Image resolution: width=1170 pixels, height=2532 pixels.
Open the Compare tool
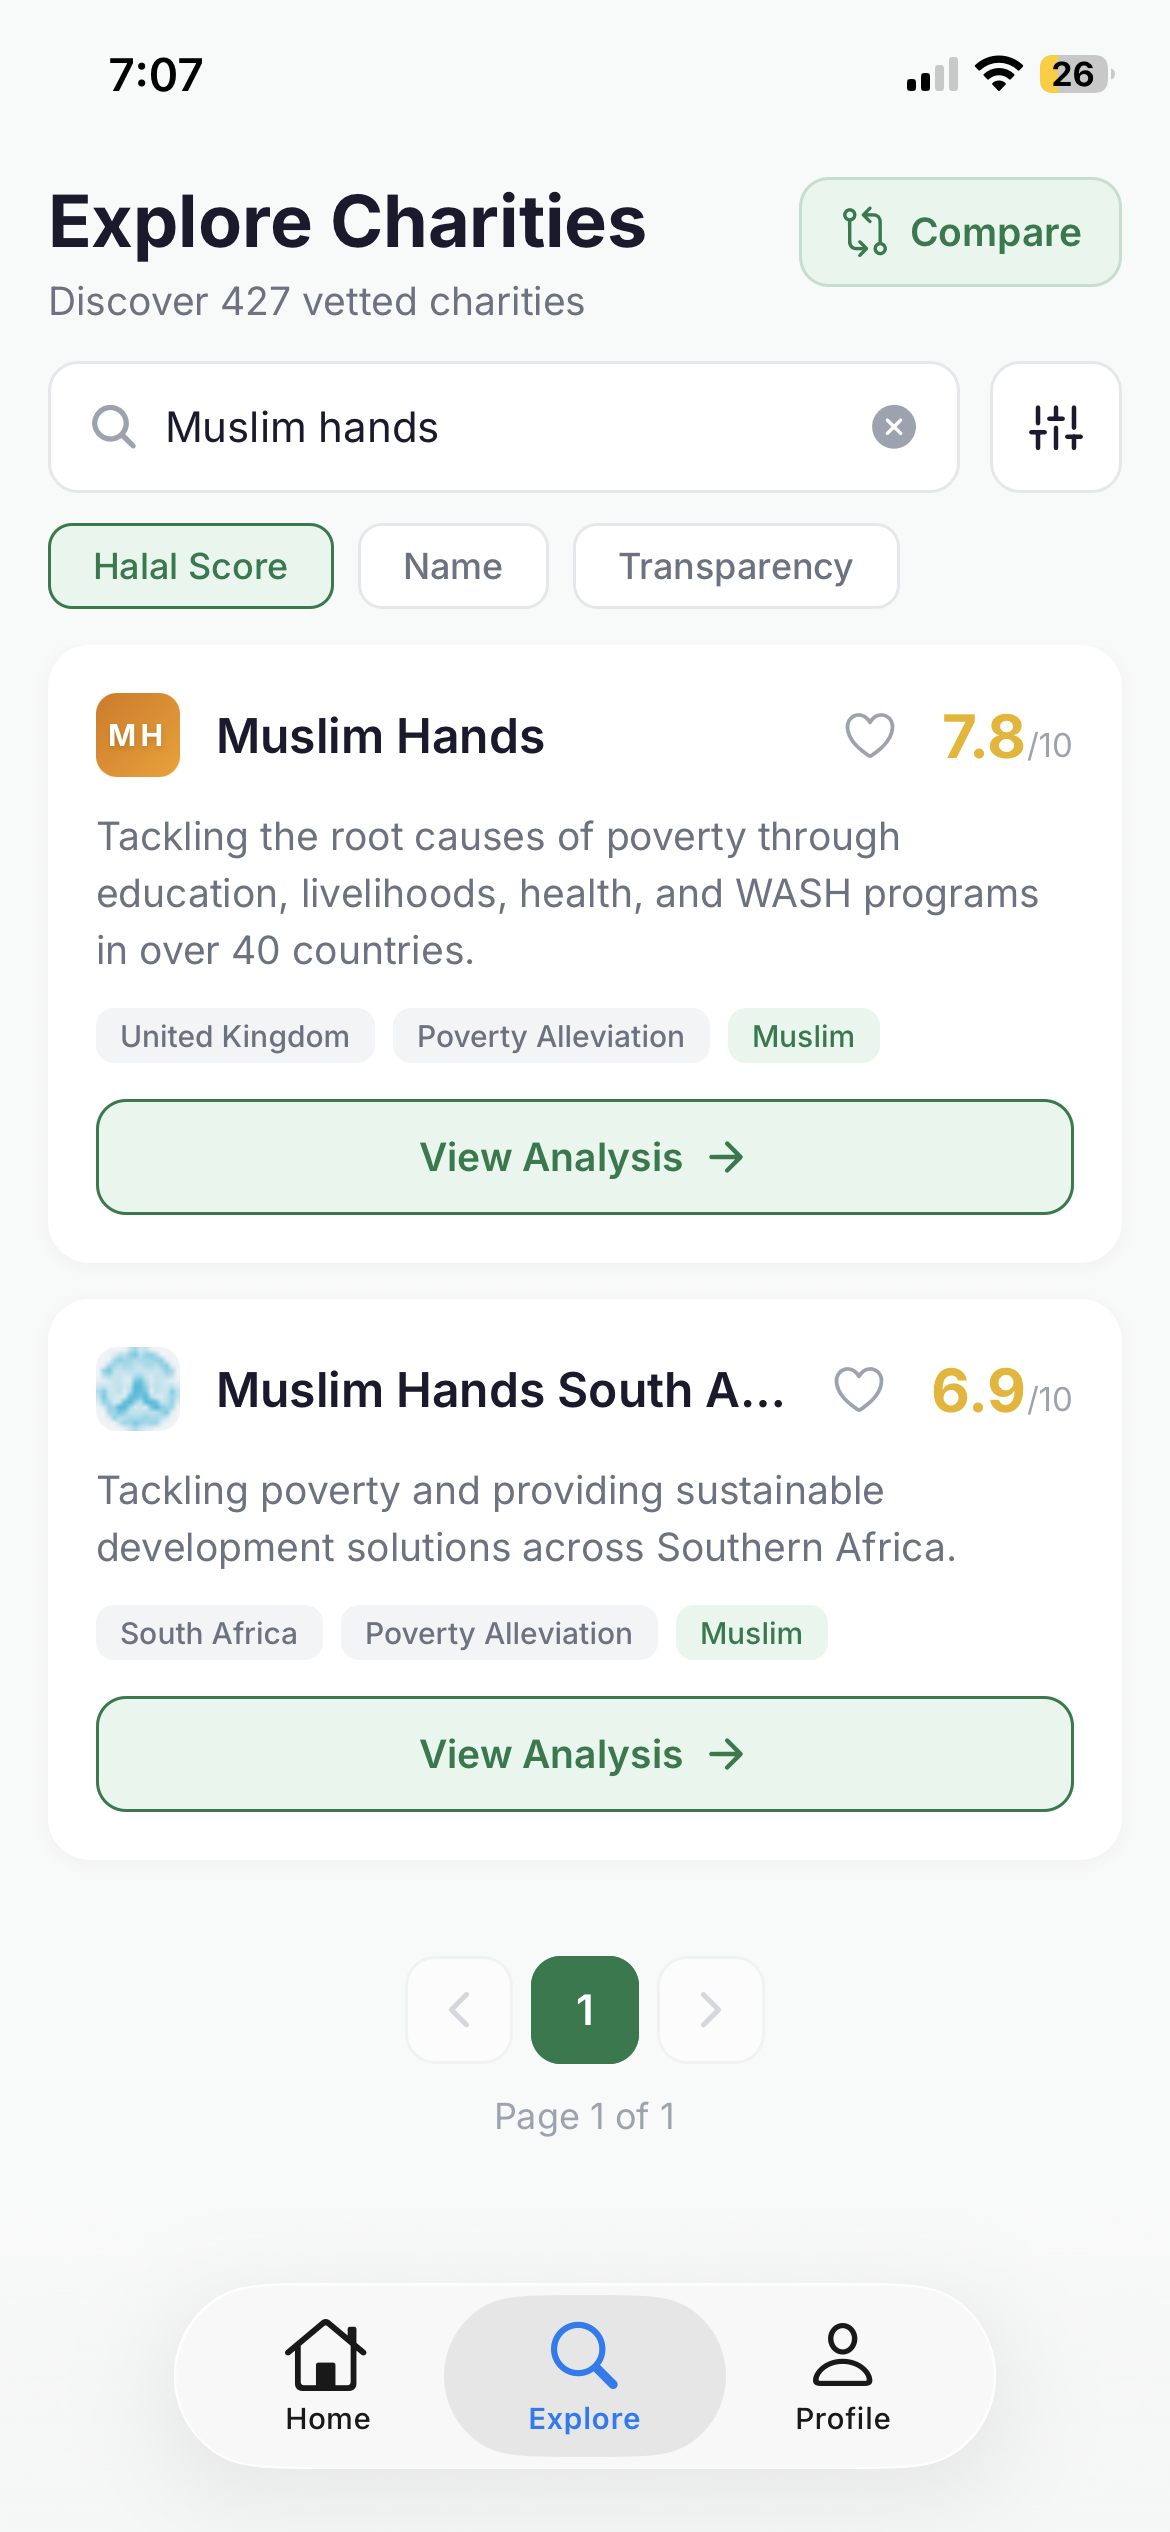coord(958,232)
